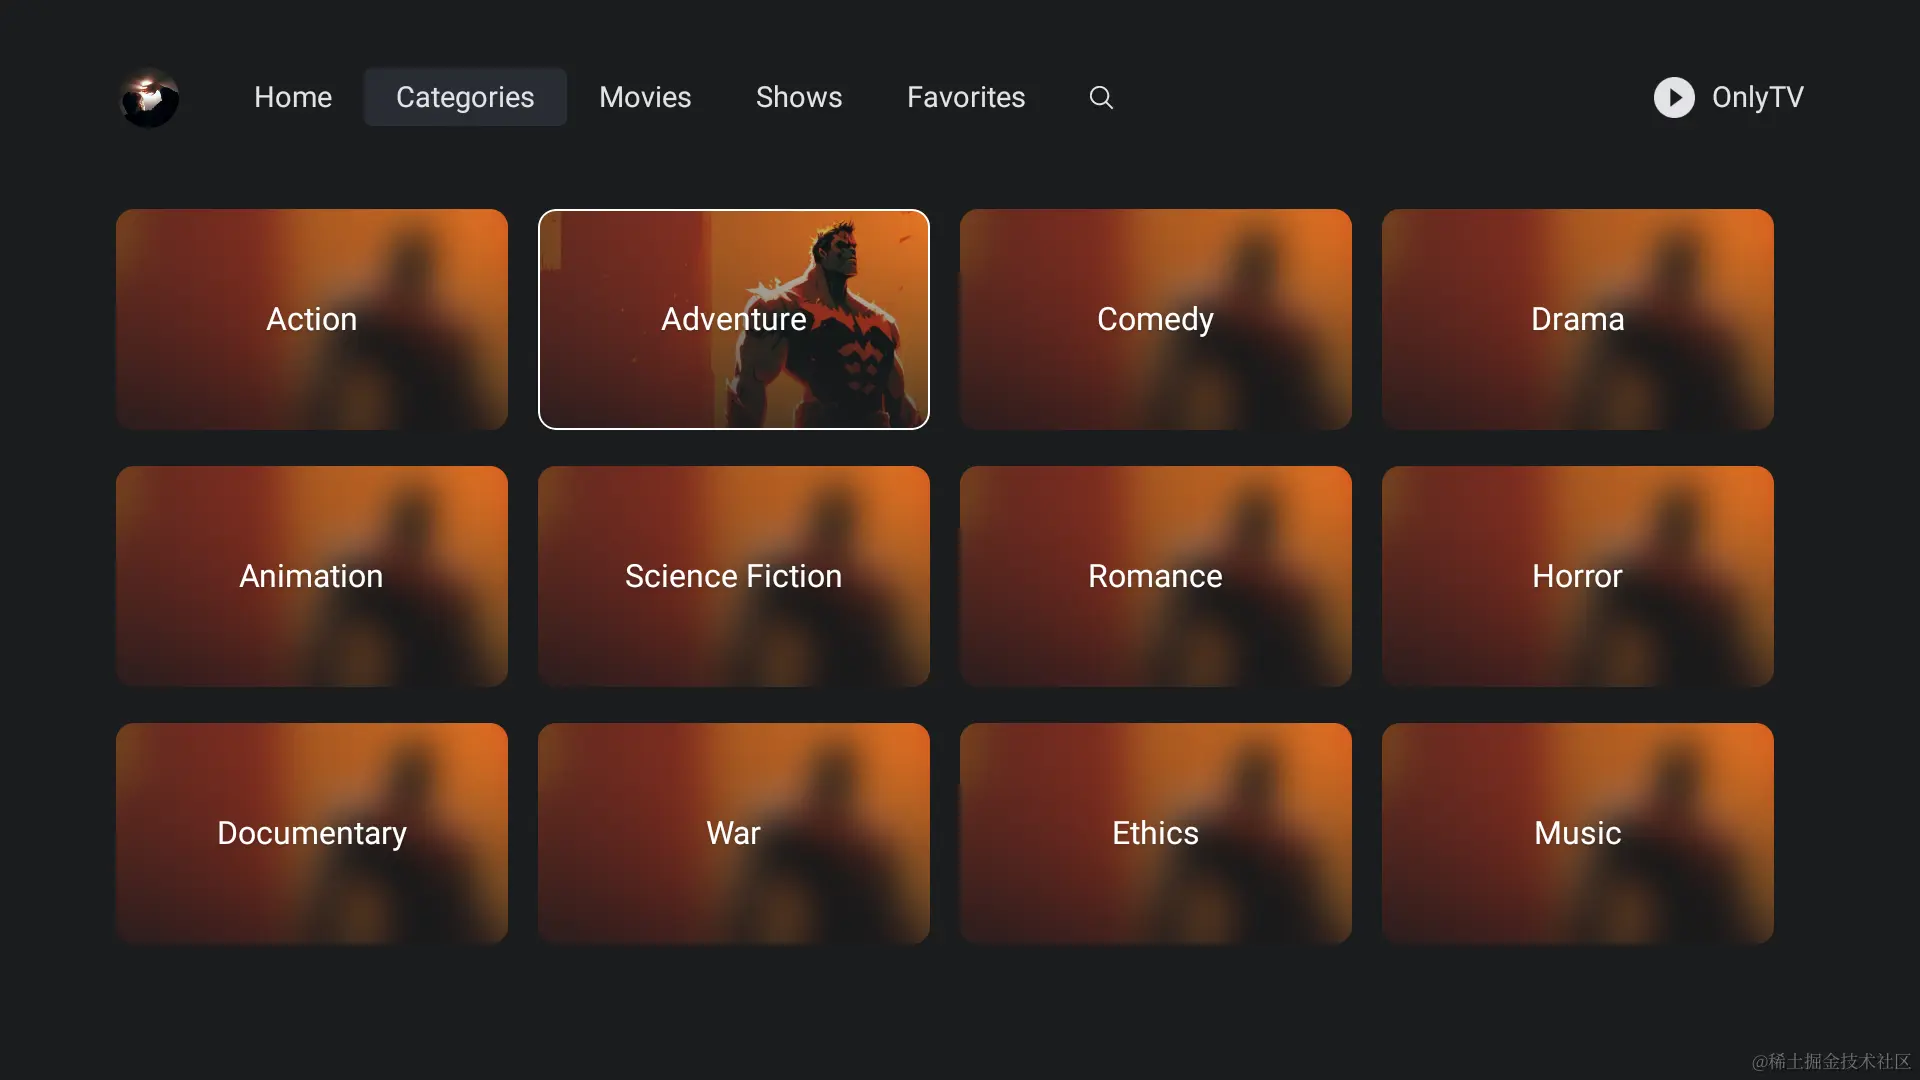
Task: Open the Music category
Action: click(x=1576, y=833)
